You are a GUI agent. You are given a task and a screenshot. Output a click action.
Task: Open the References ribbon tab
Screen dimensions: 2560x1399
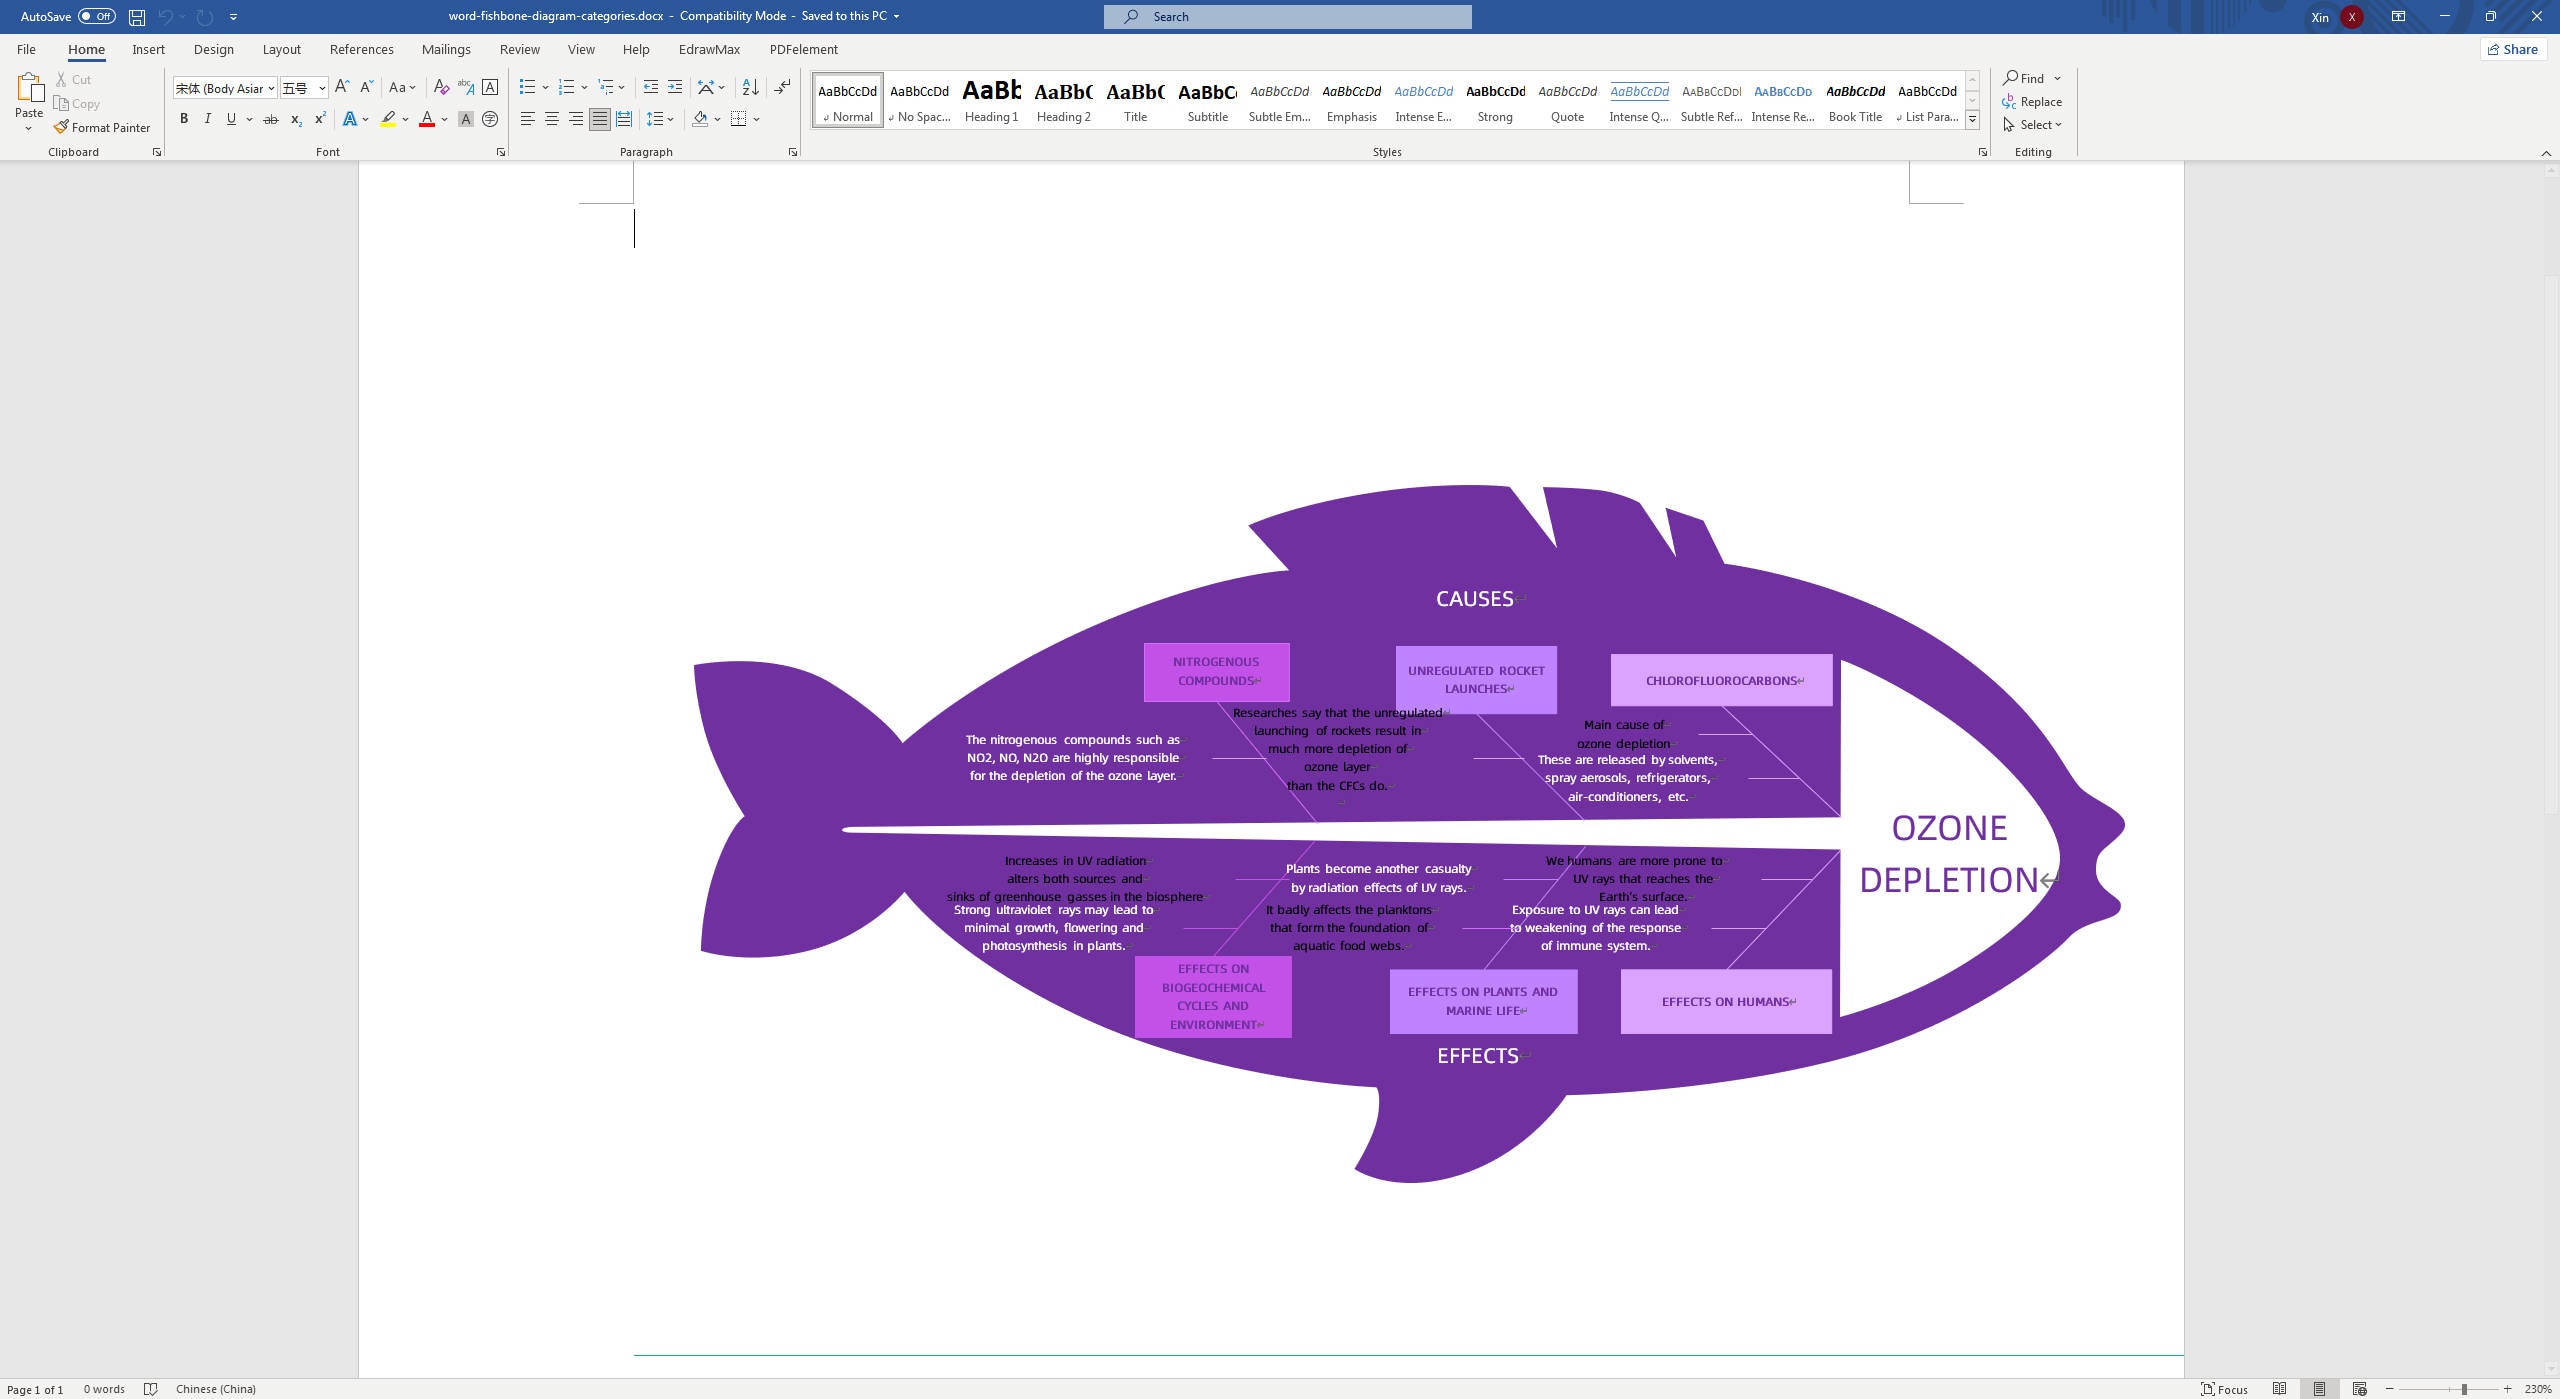point(361,49)
